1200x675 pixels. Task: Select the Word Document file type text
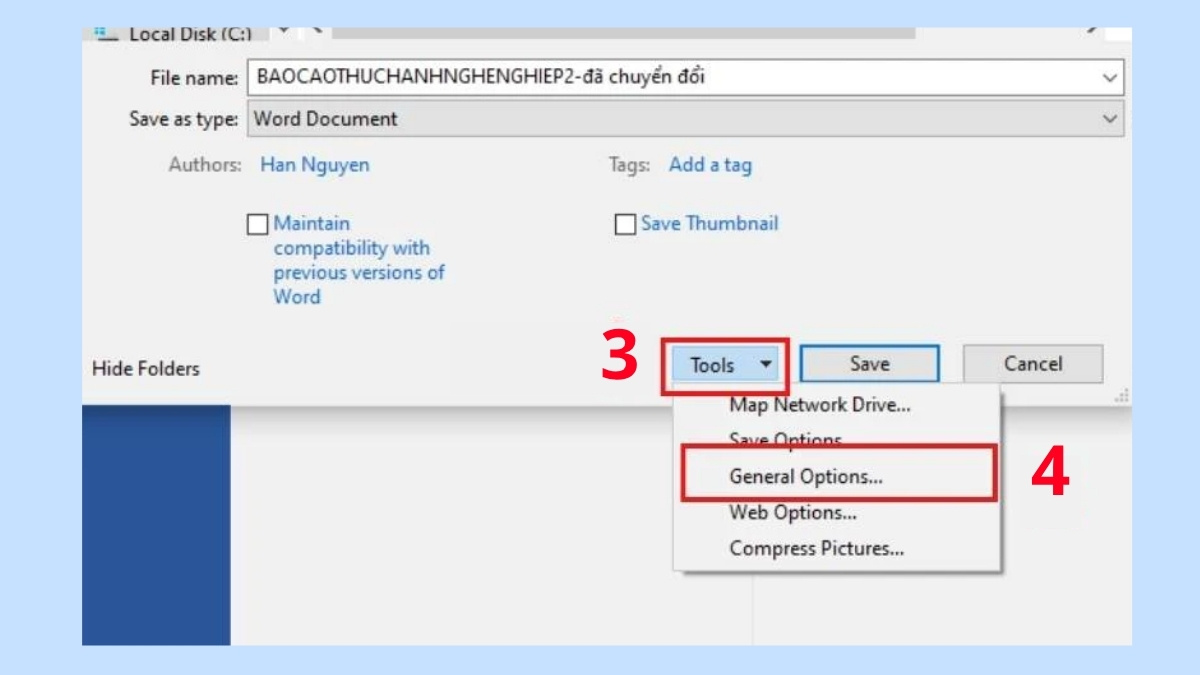[x=320, y=118]
